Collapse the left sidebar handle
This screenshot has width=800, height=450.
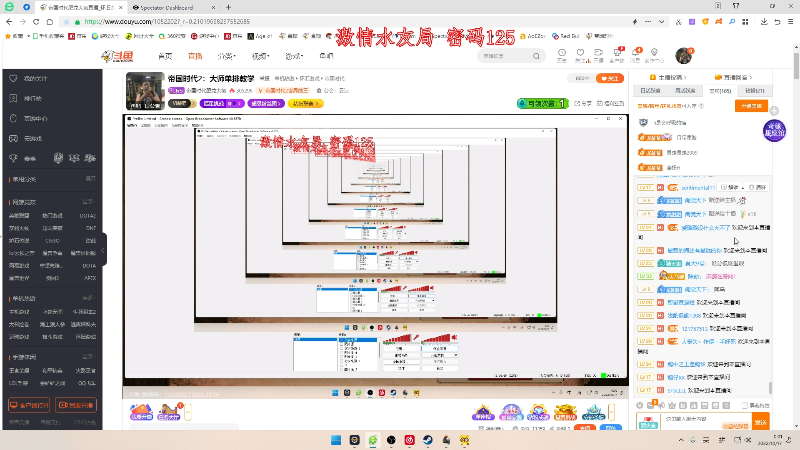[103, 250]
